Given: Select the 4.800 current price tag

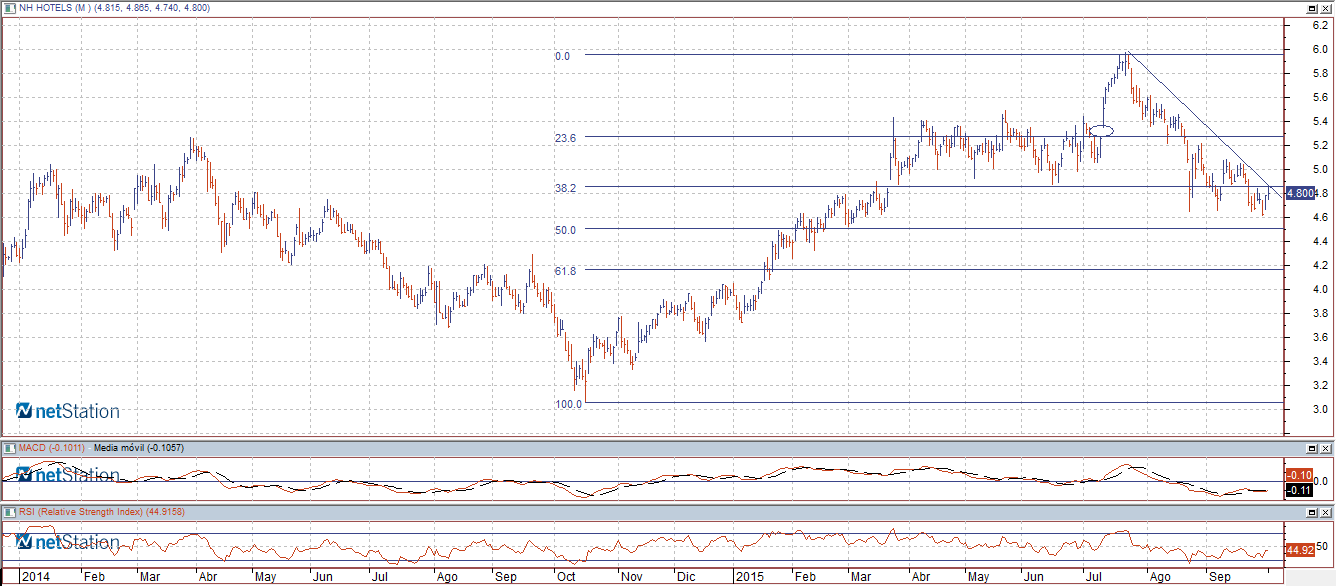Looking at the screenshot, I should (x=1300, y=193).
